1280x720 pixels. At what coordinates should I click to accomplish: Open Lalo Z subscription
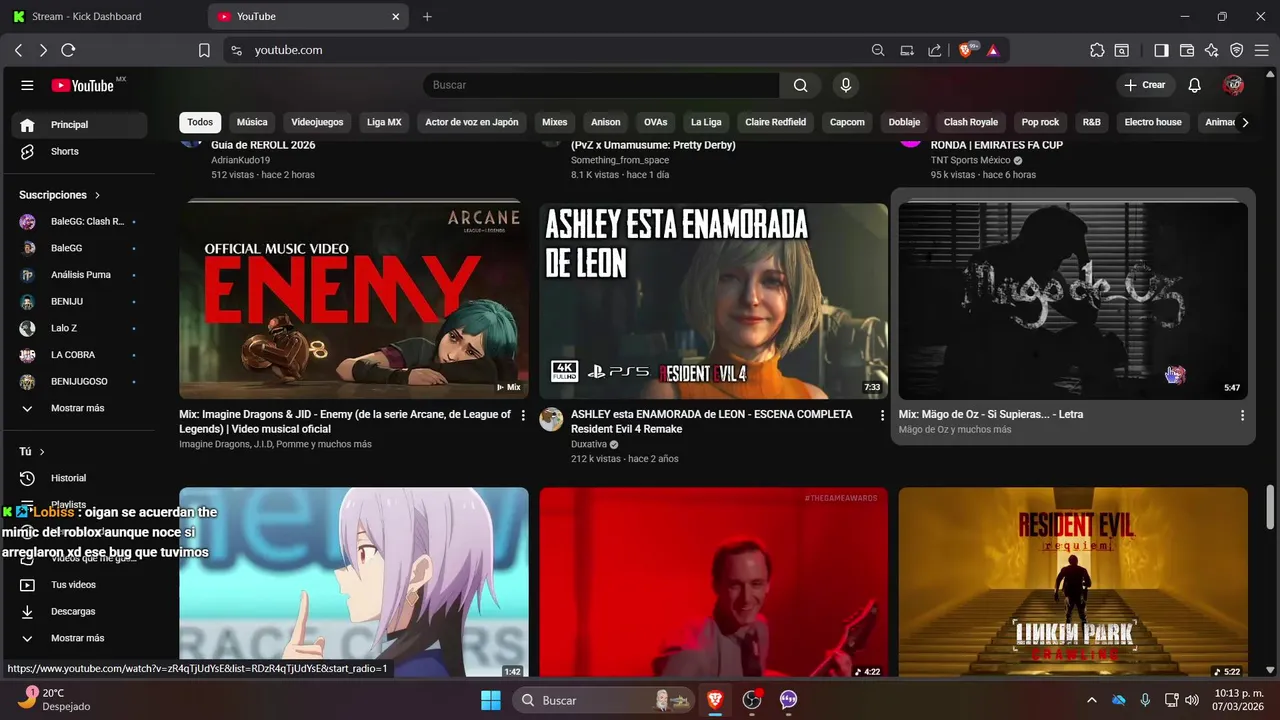click(x=79, y=328)
